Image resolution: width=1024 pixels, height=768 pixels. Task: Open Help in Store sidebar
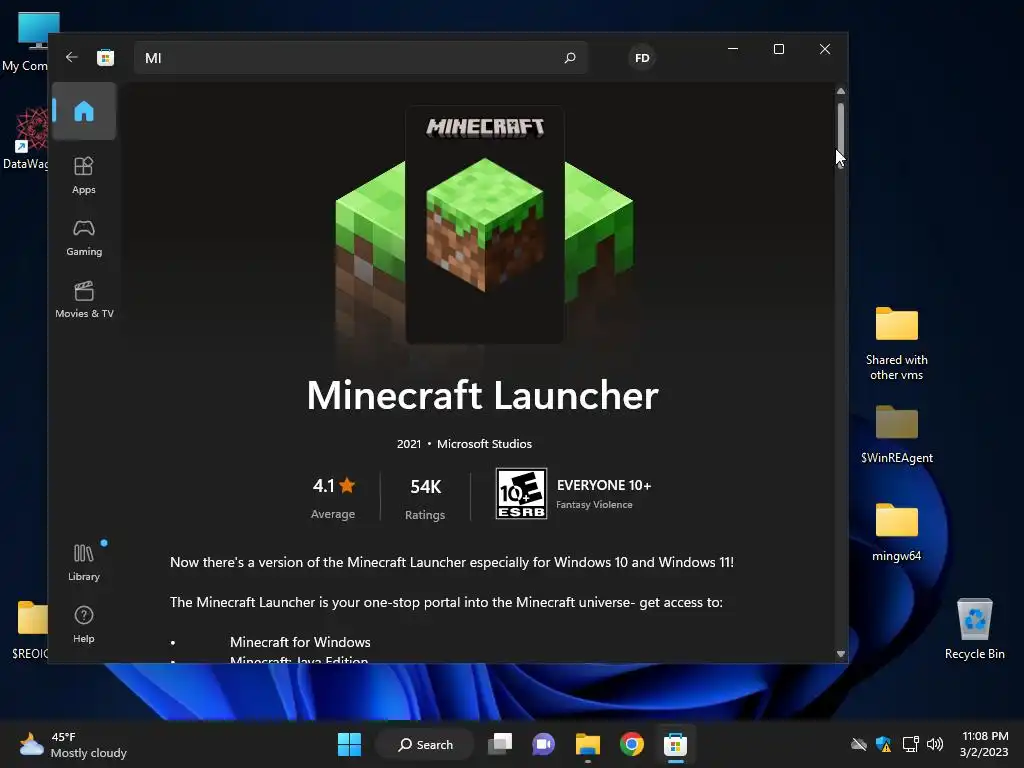click(84, 624)
